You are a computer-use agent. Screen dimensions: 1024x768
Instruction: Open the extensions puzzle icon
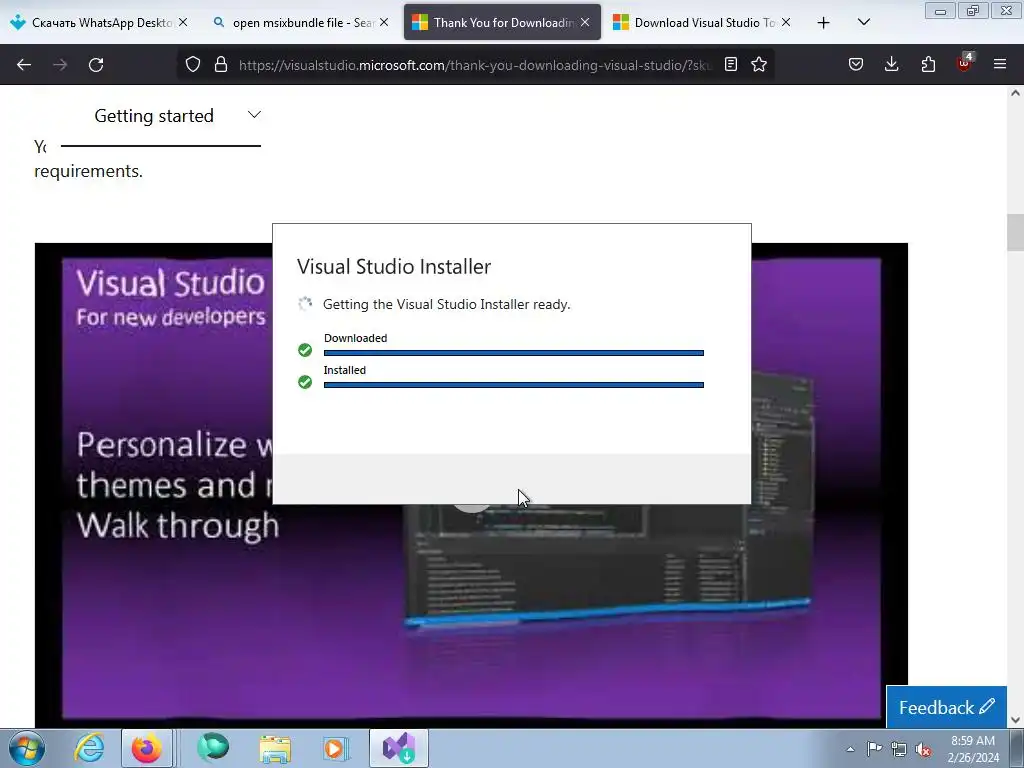928,65
